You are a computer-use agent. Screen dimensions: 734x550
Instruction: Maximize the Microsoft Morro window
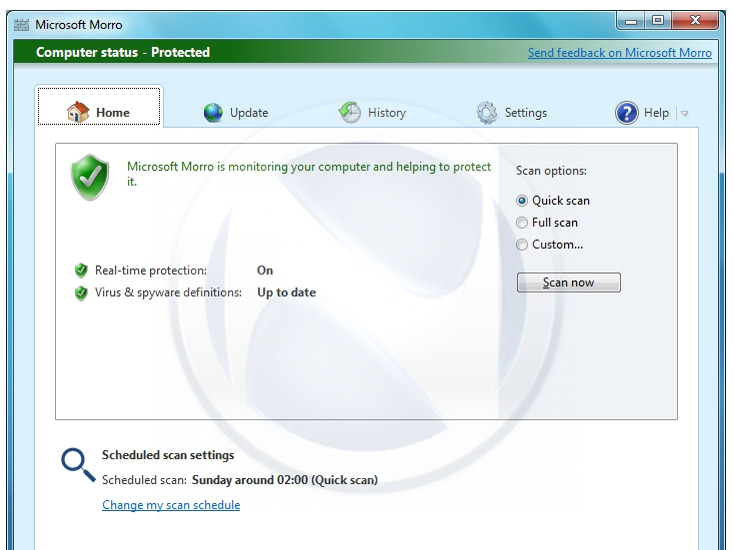click(658, 21)
